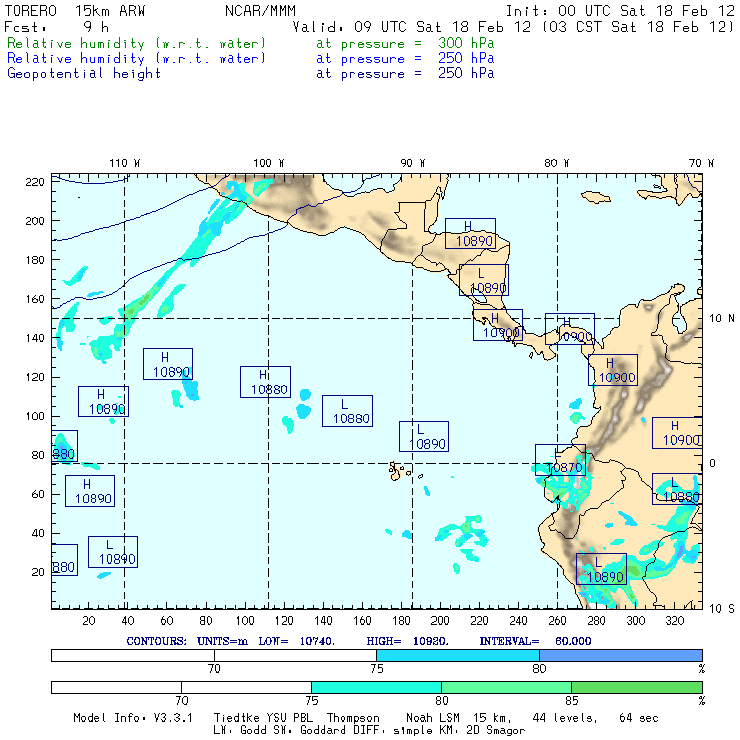
Task: Click the '220' tick on the vertical axis
Action: tap(35, 182)
